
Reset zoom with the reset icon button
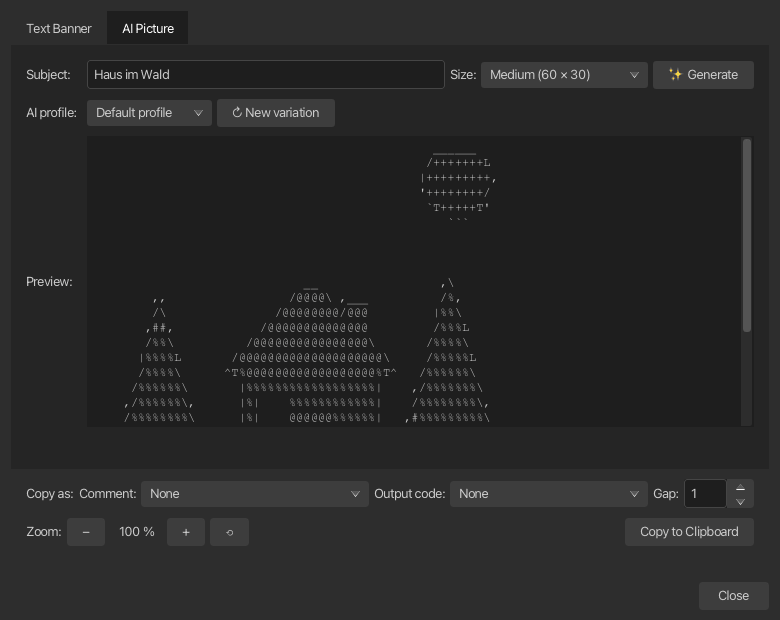point(229,532)
